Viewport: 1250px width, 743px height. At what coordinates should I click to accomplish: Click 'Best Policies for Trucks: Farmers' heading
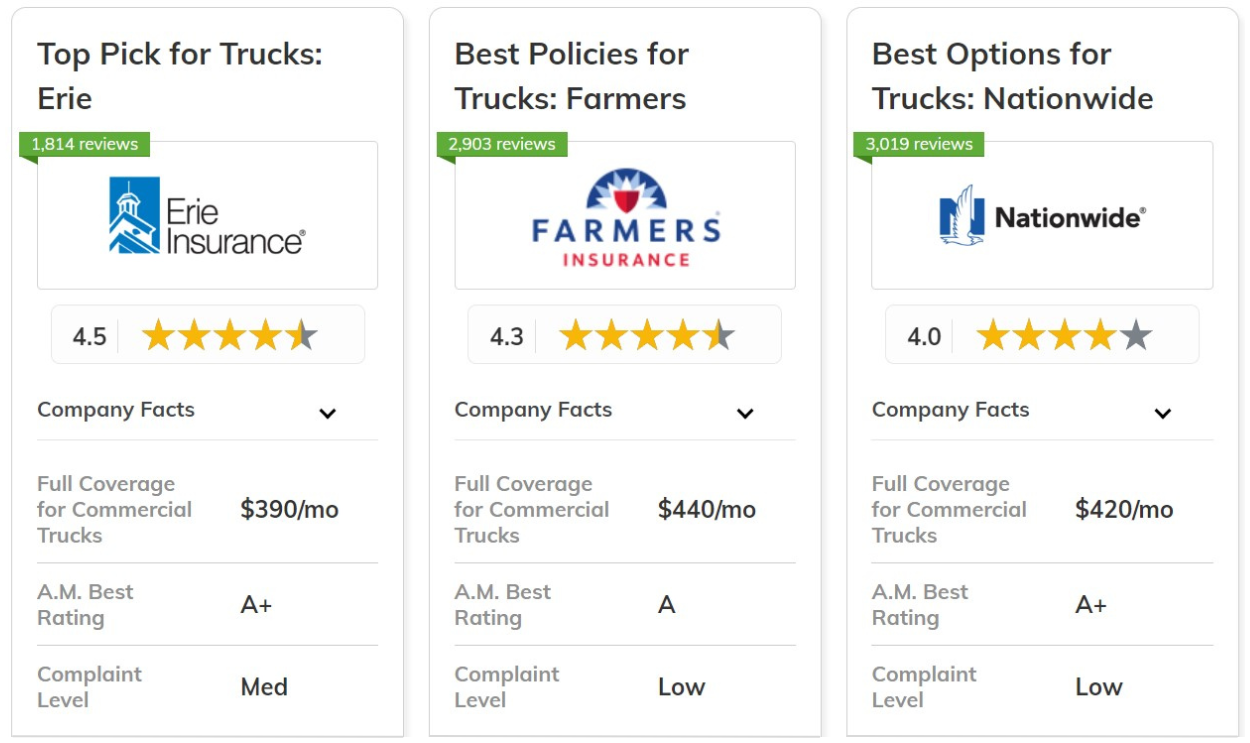tap(571, 76)
